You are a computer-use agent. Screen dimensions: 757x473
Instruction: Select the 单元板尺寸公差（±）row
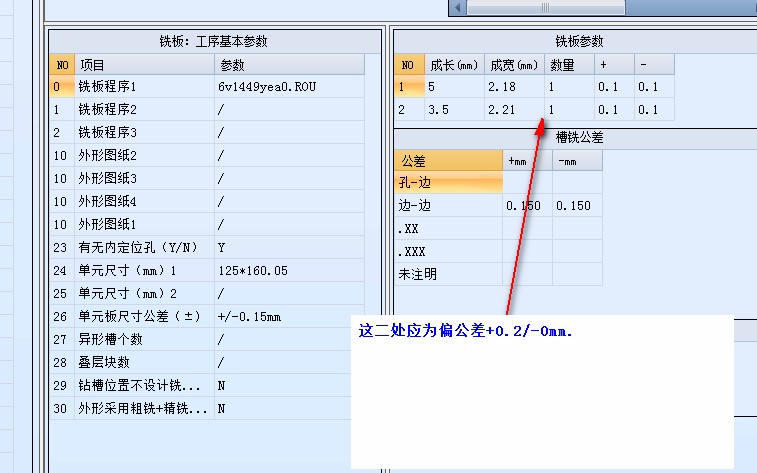pyautogui.click(x=207, y=317)
